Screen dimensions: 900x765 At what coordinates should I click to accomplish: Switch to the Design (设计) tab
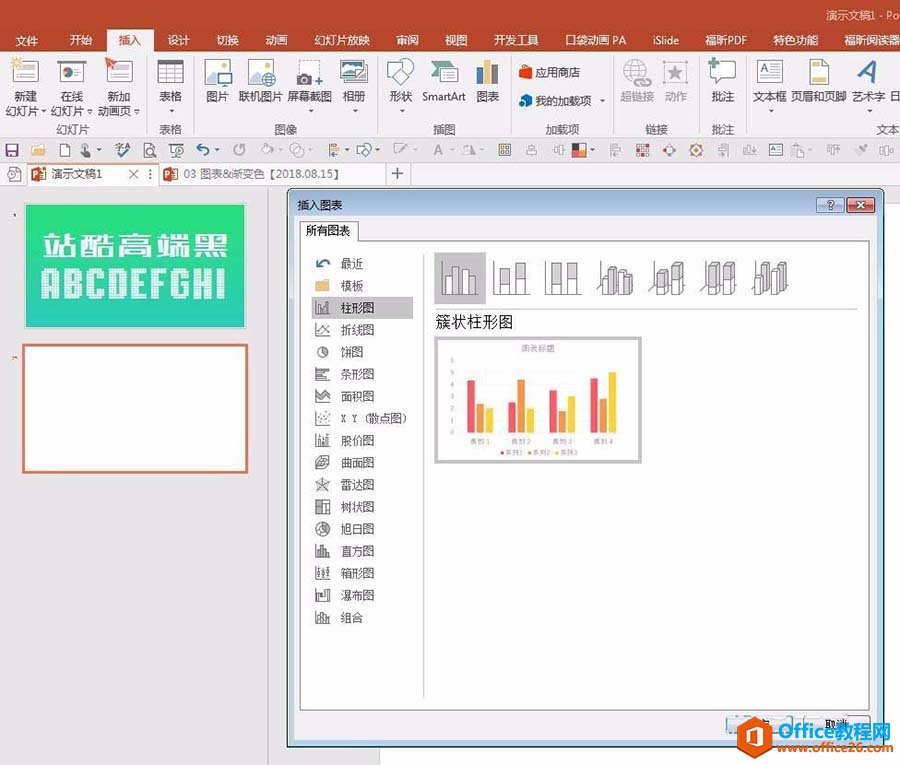click(x=178, y=40)
